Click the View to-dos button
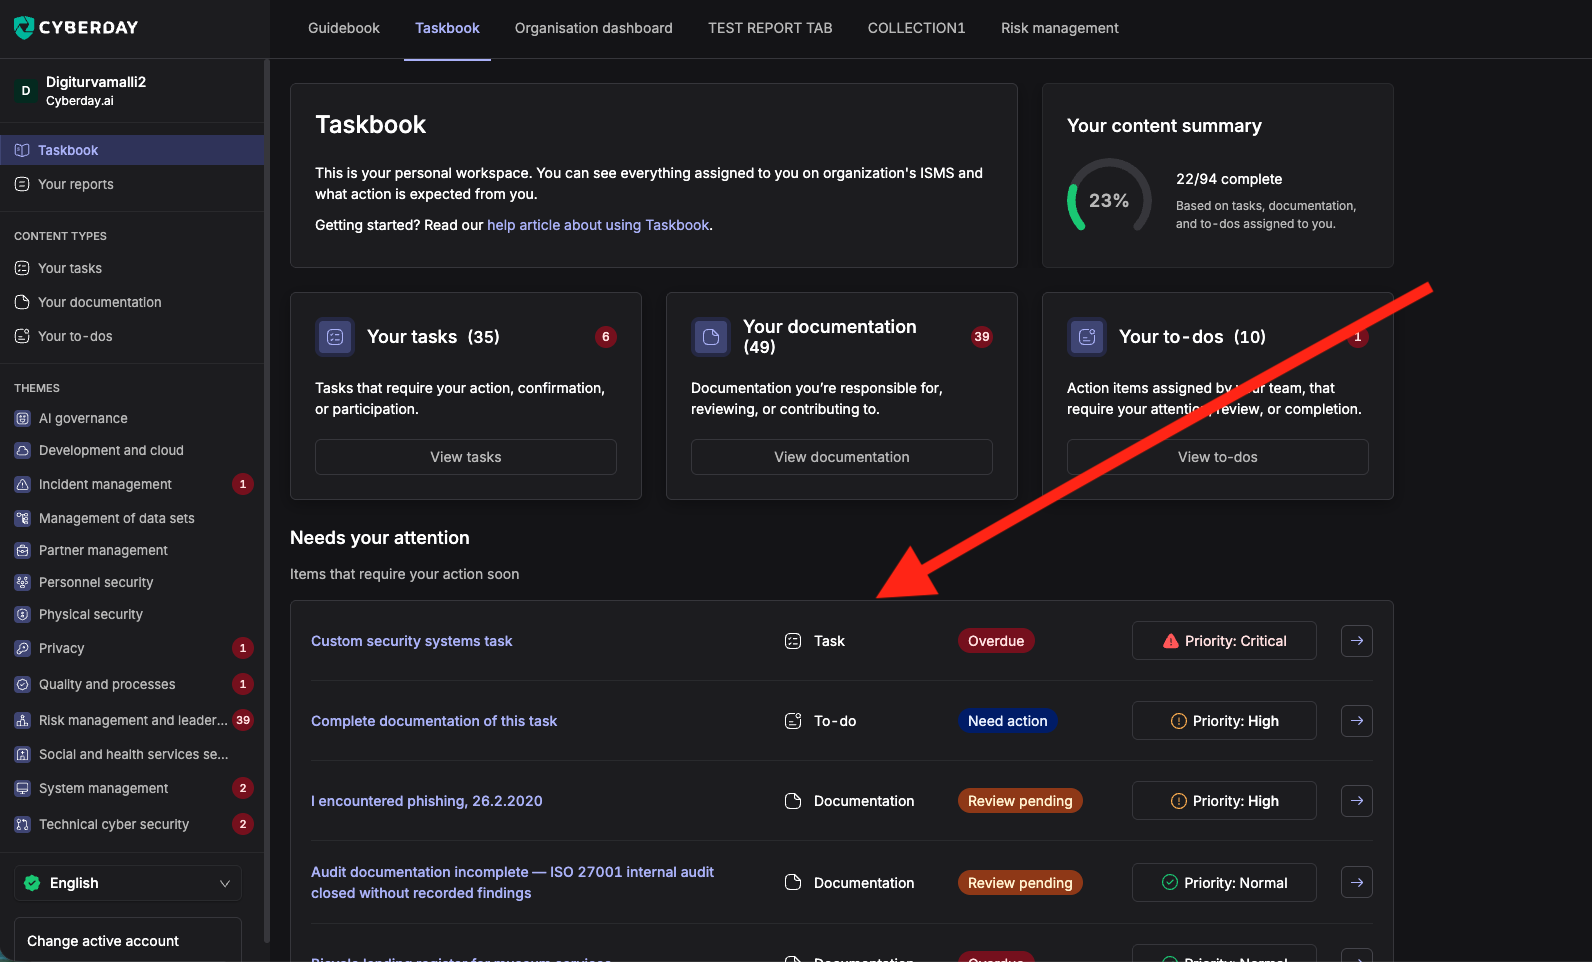This screenshot has height=962, width=1592. [1218, 457]
